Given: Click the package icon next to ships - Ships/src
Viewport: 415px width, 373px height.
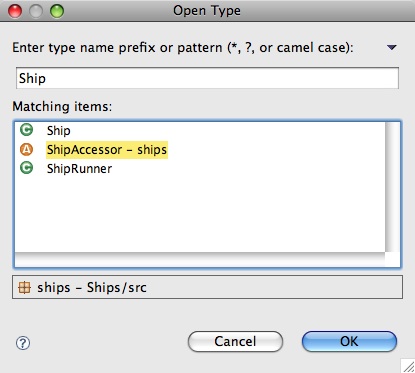Looking at the screenshot, I should (x=24, y=287).
